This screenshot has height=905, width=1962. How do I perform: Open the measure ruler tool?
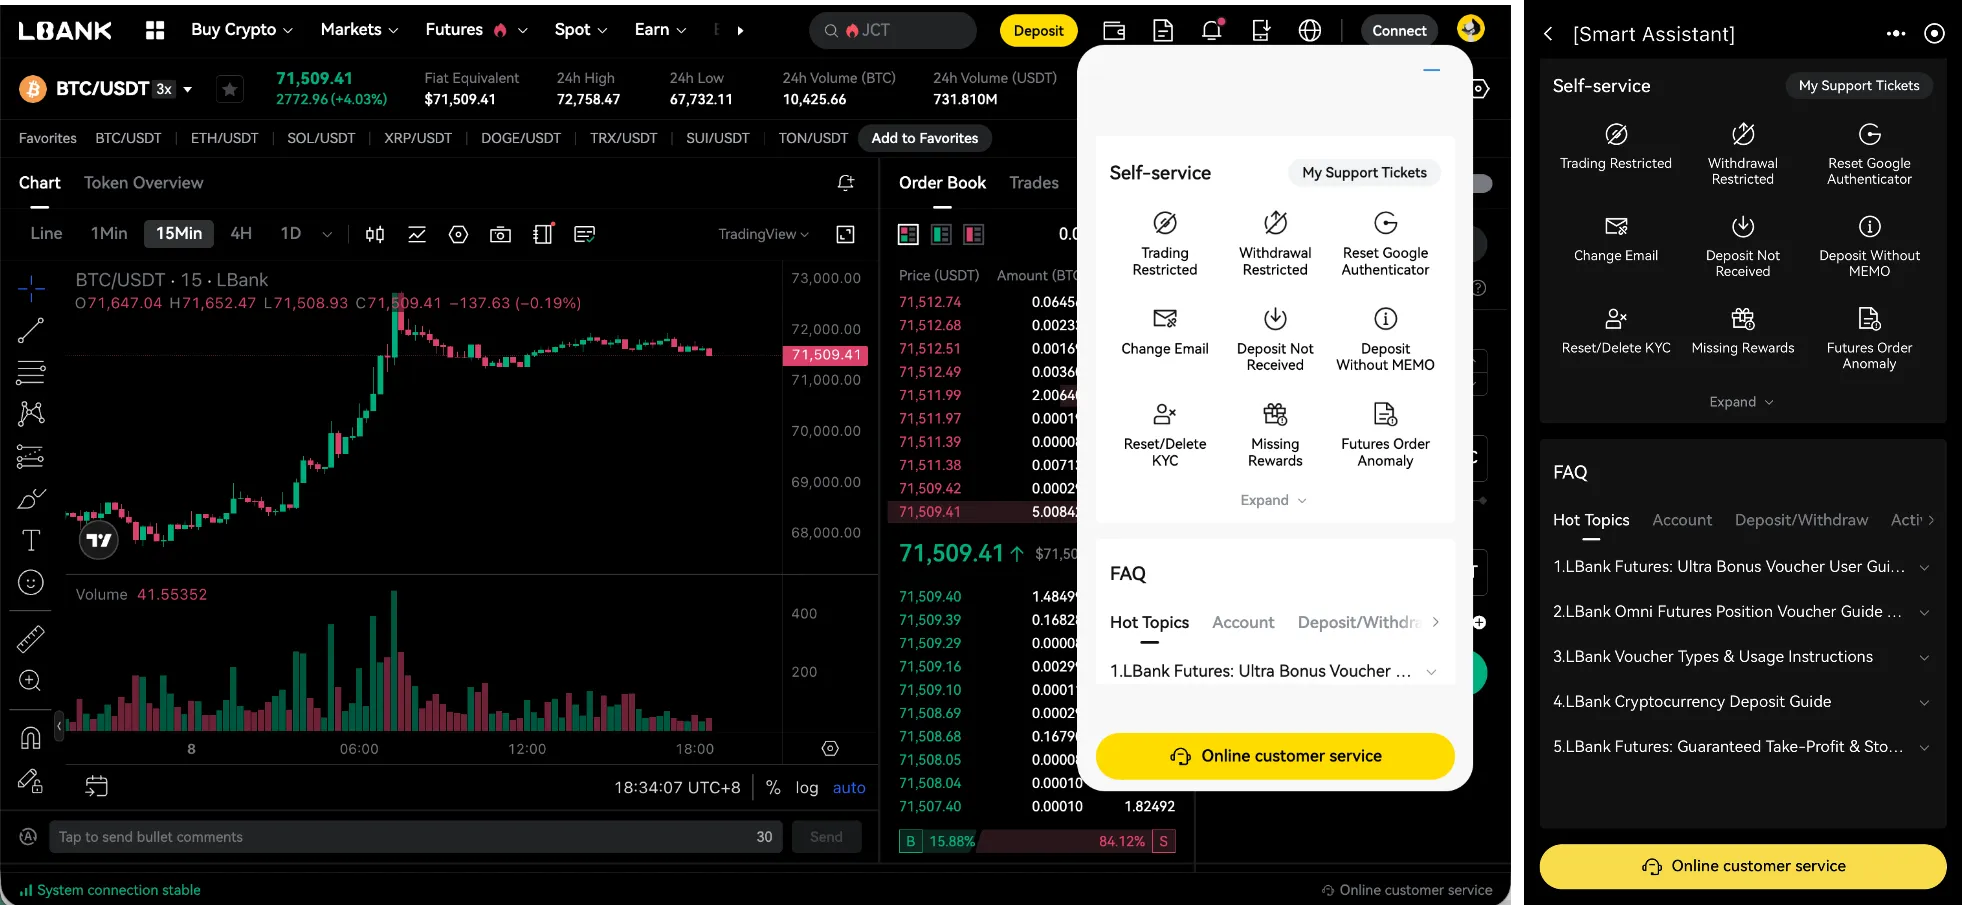(31, 638)
